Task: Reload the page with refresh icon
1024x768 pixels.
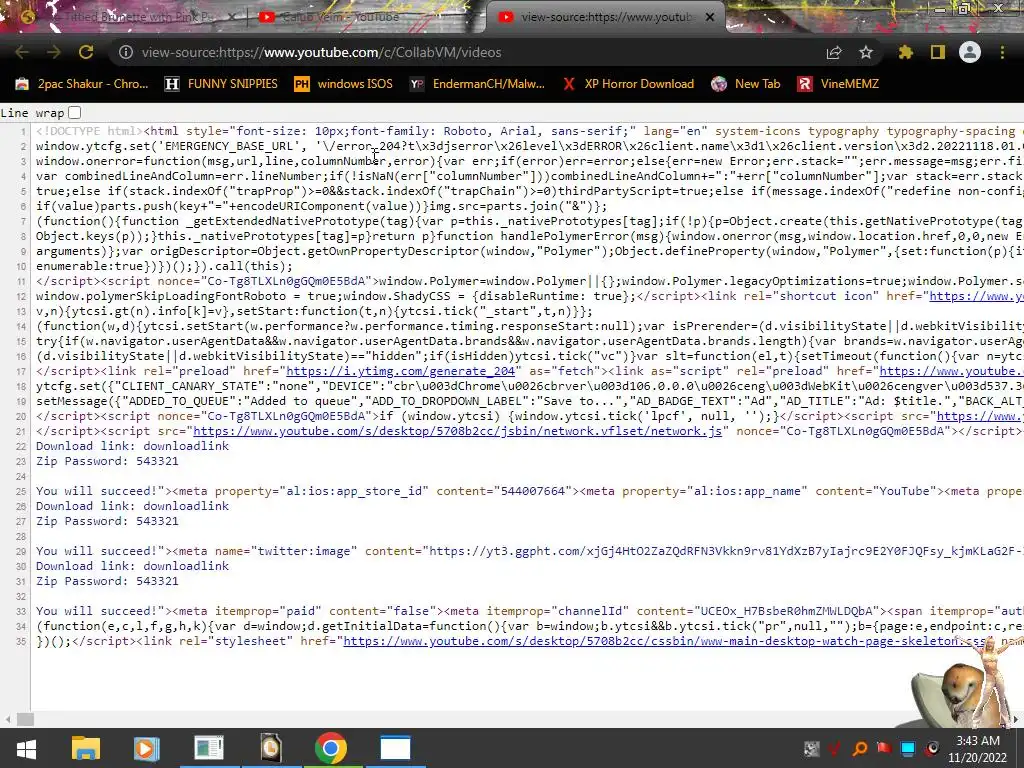Action: click(x=86, y=52)
